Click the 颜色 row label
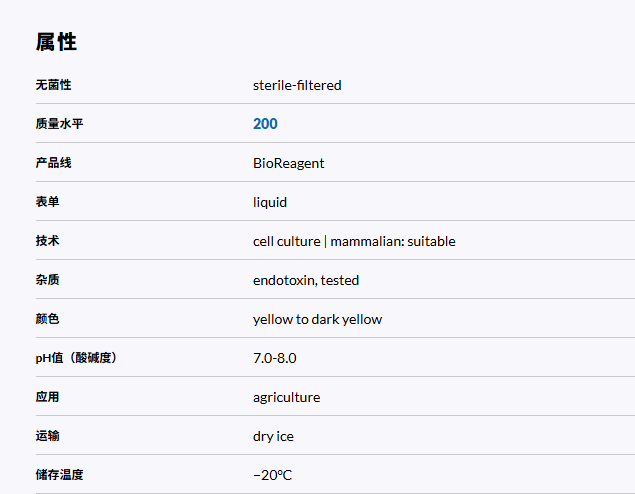 click(x=47, y=319)
